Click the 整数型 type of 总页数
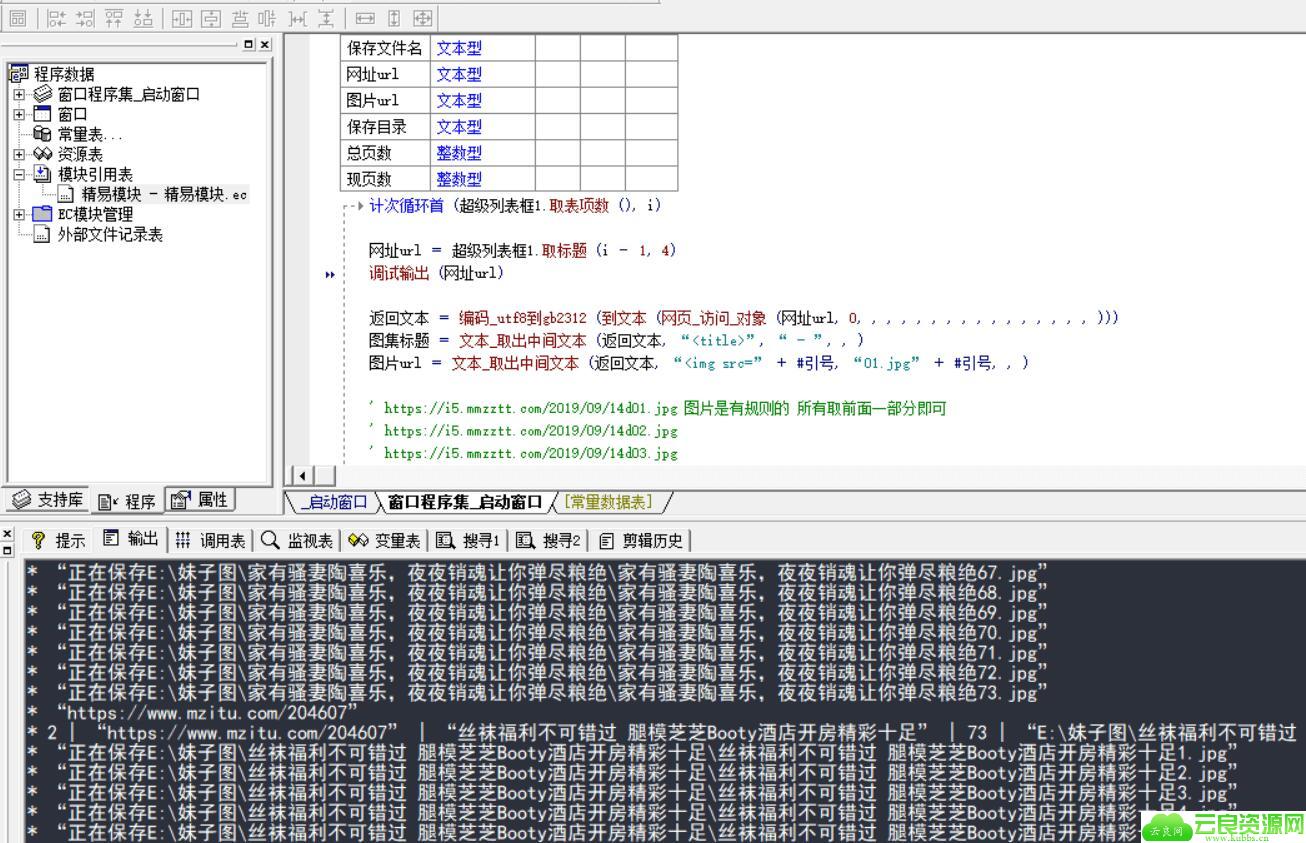Image resolution: width=1306 pixels, height=843 pixels. (x=483, y=153)
